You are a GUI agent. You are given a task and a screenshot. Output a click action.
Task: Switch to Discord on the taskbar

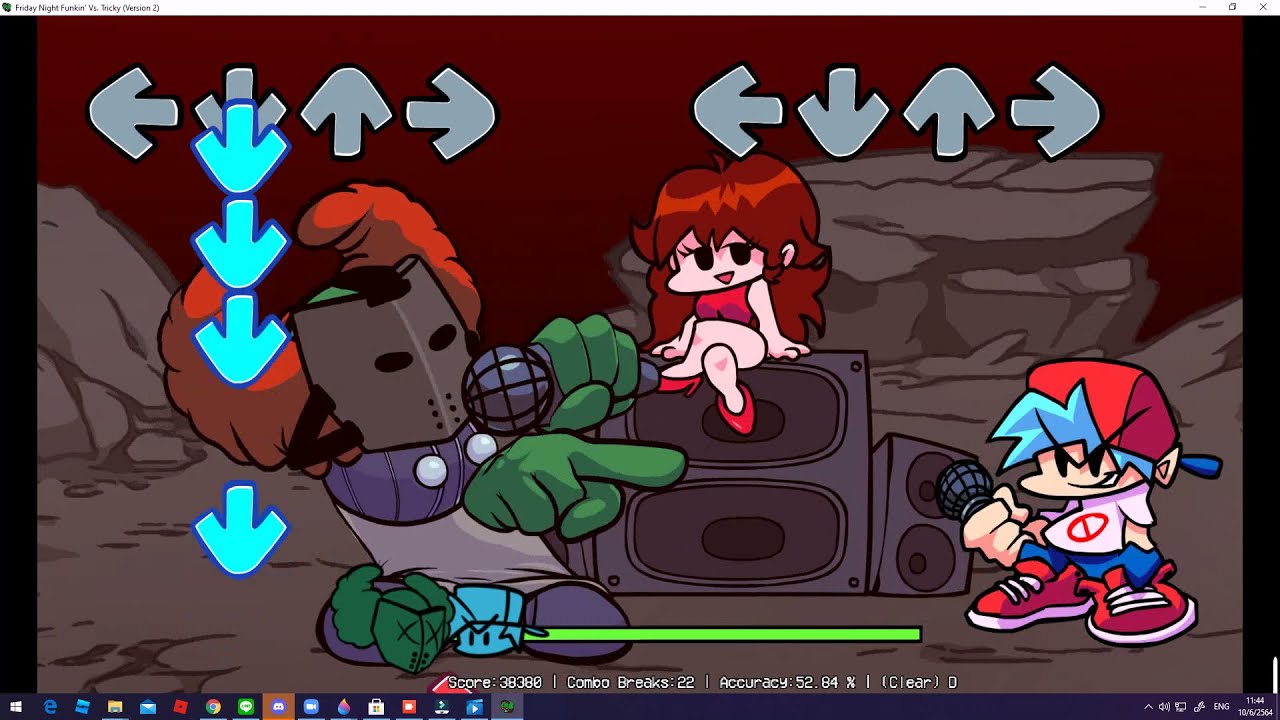[278, 707]
